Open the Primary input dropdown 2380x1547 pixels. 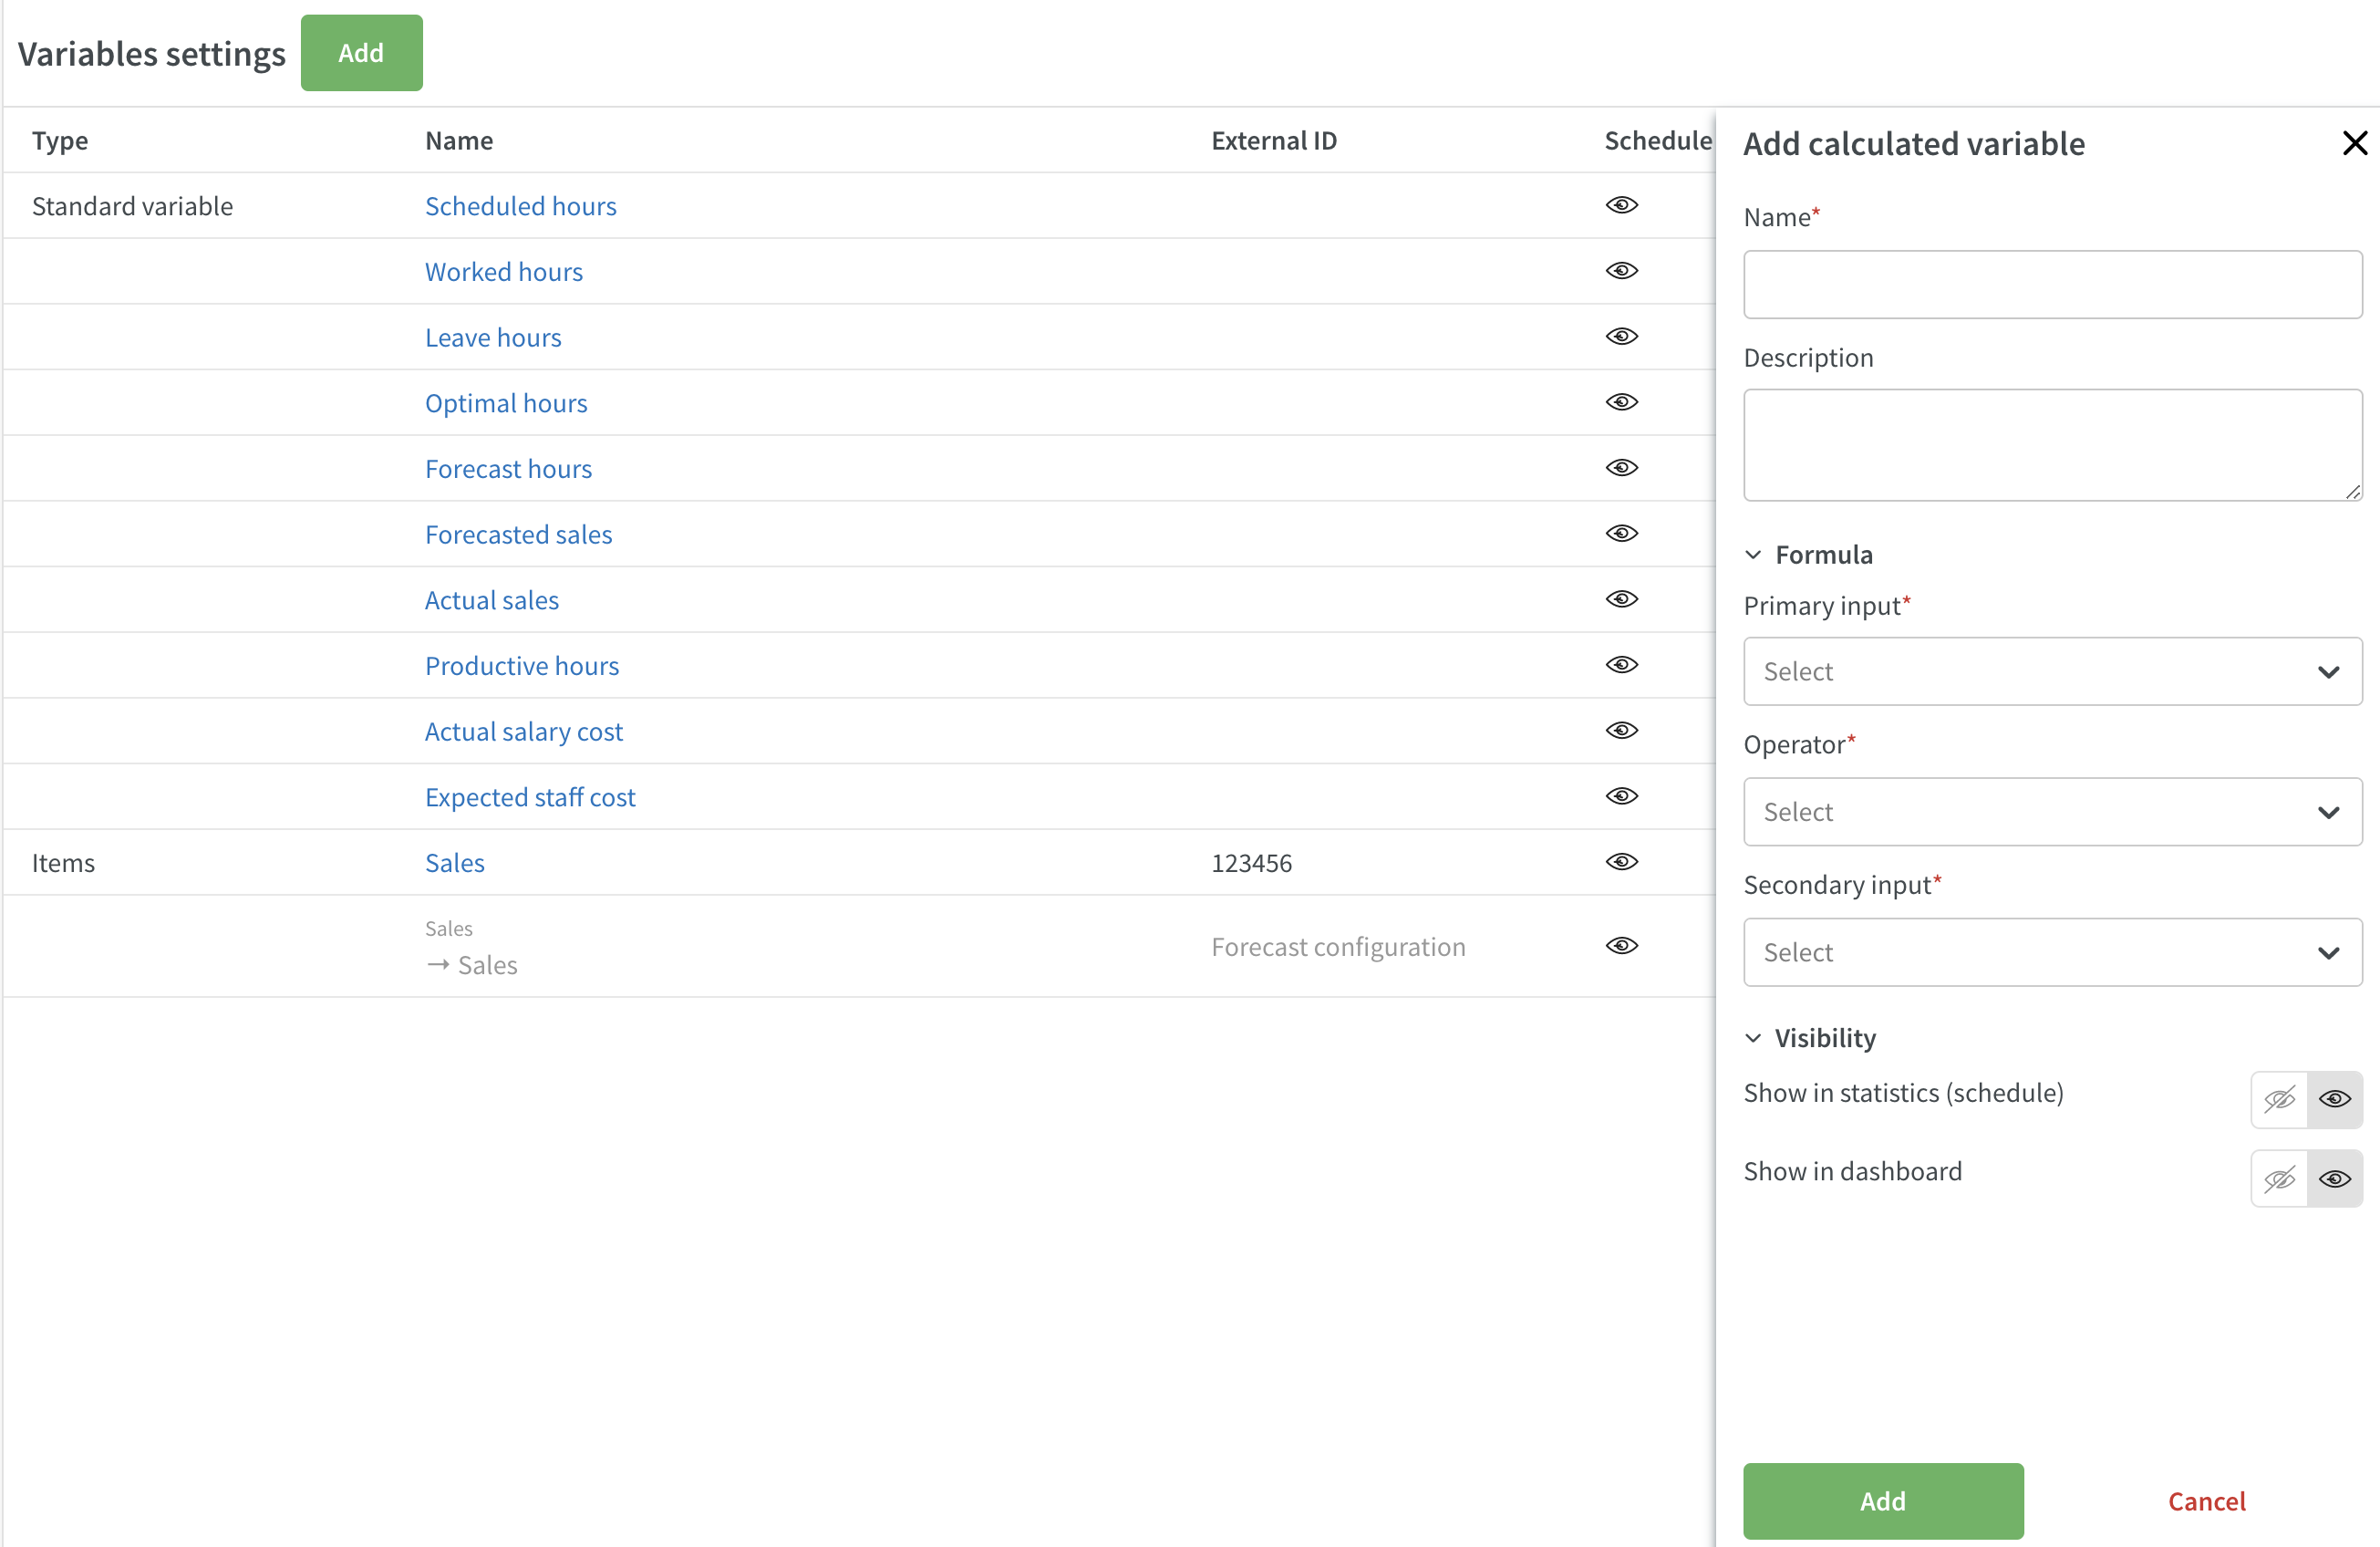coord(2052,671)
